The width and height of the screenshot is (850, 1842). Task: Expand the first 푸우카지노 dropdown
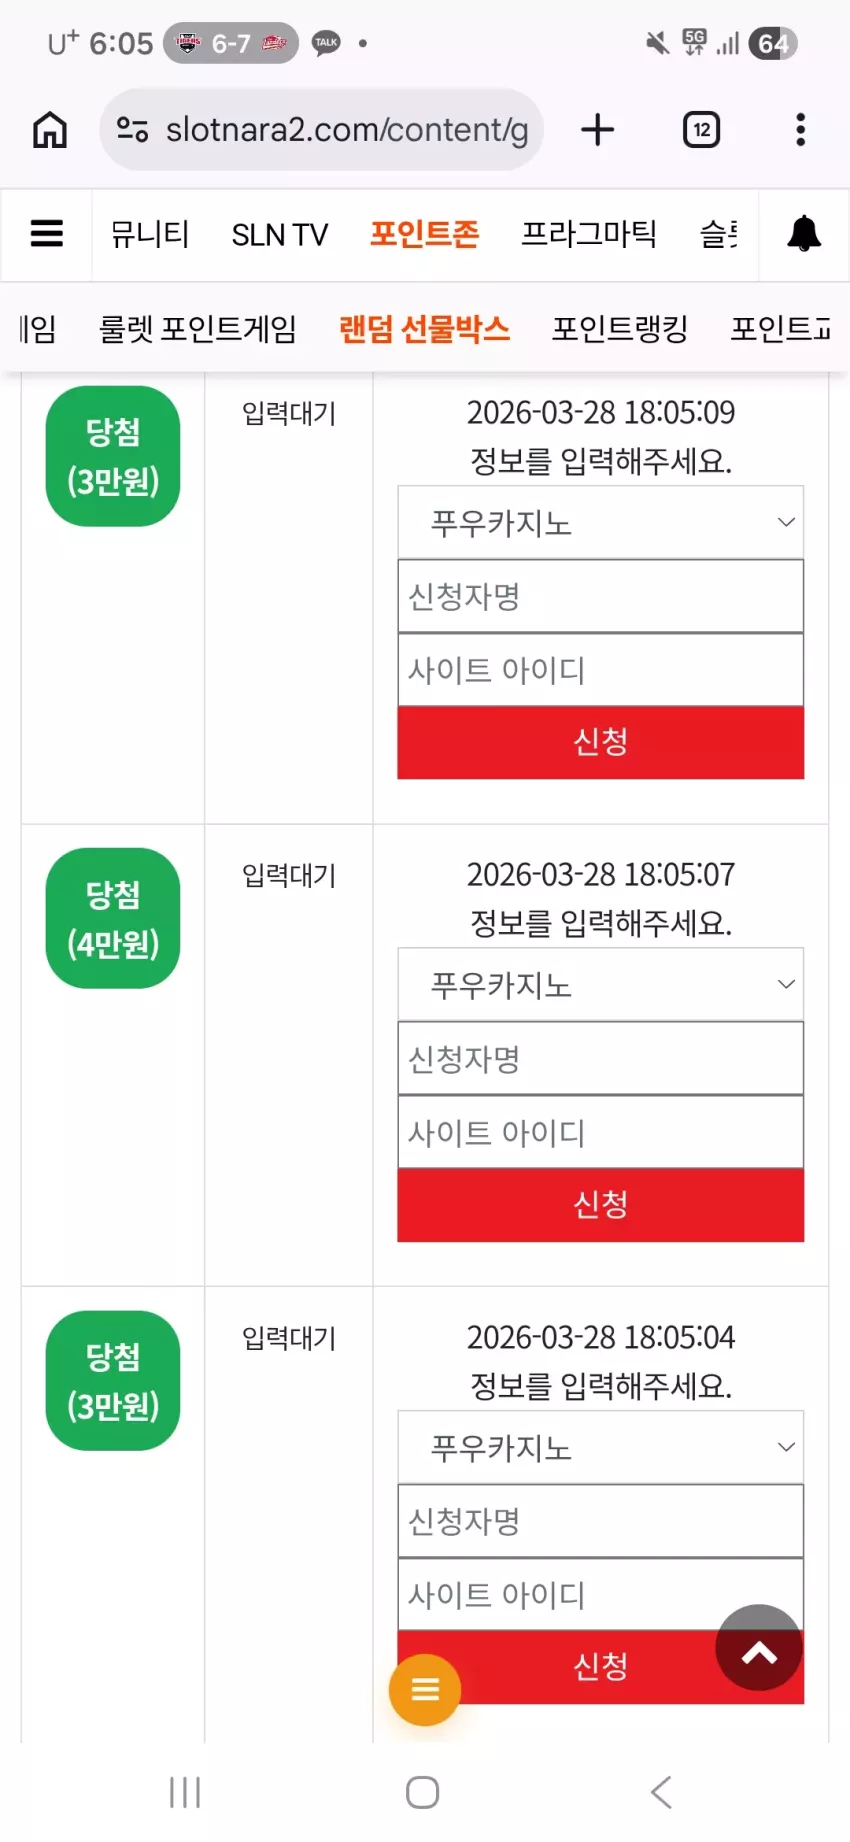click(601, 522)
